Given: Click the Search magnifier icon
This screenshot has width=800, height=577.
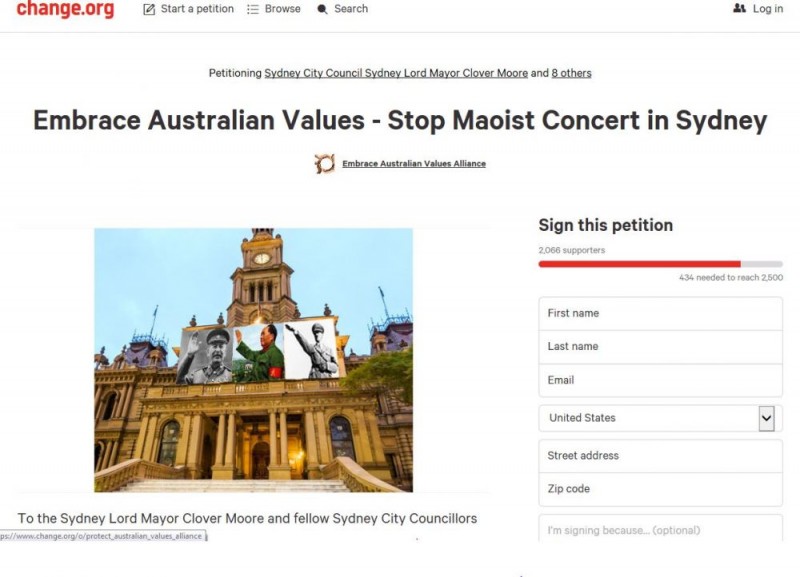Looking at the screenshot, I should pos(322,9).
